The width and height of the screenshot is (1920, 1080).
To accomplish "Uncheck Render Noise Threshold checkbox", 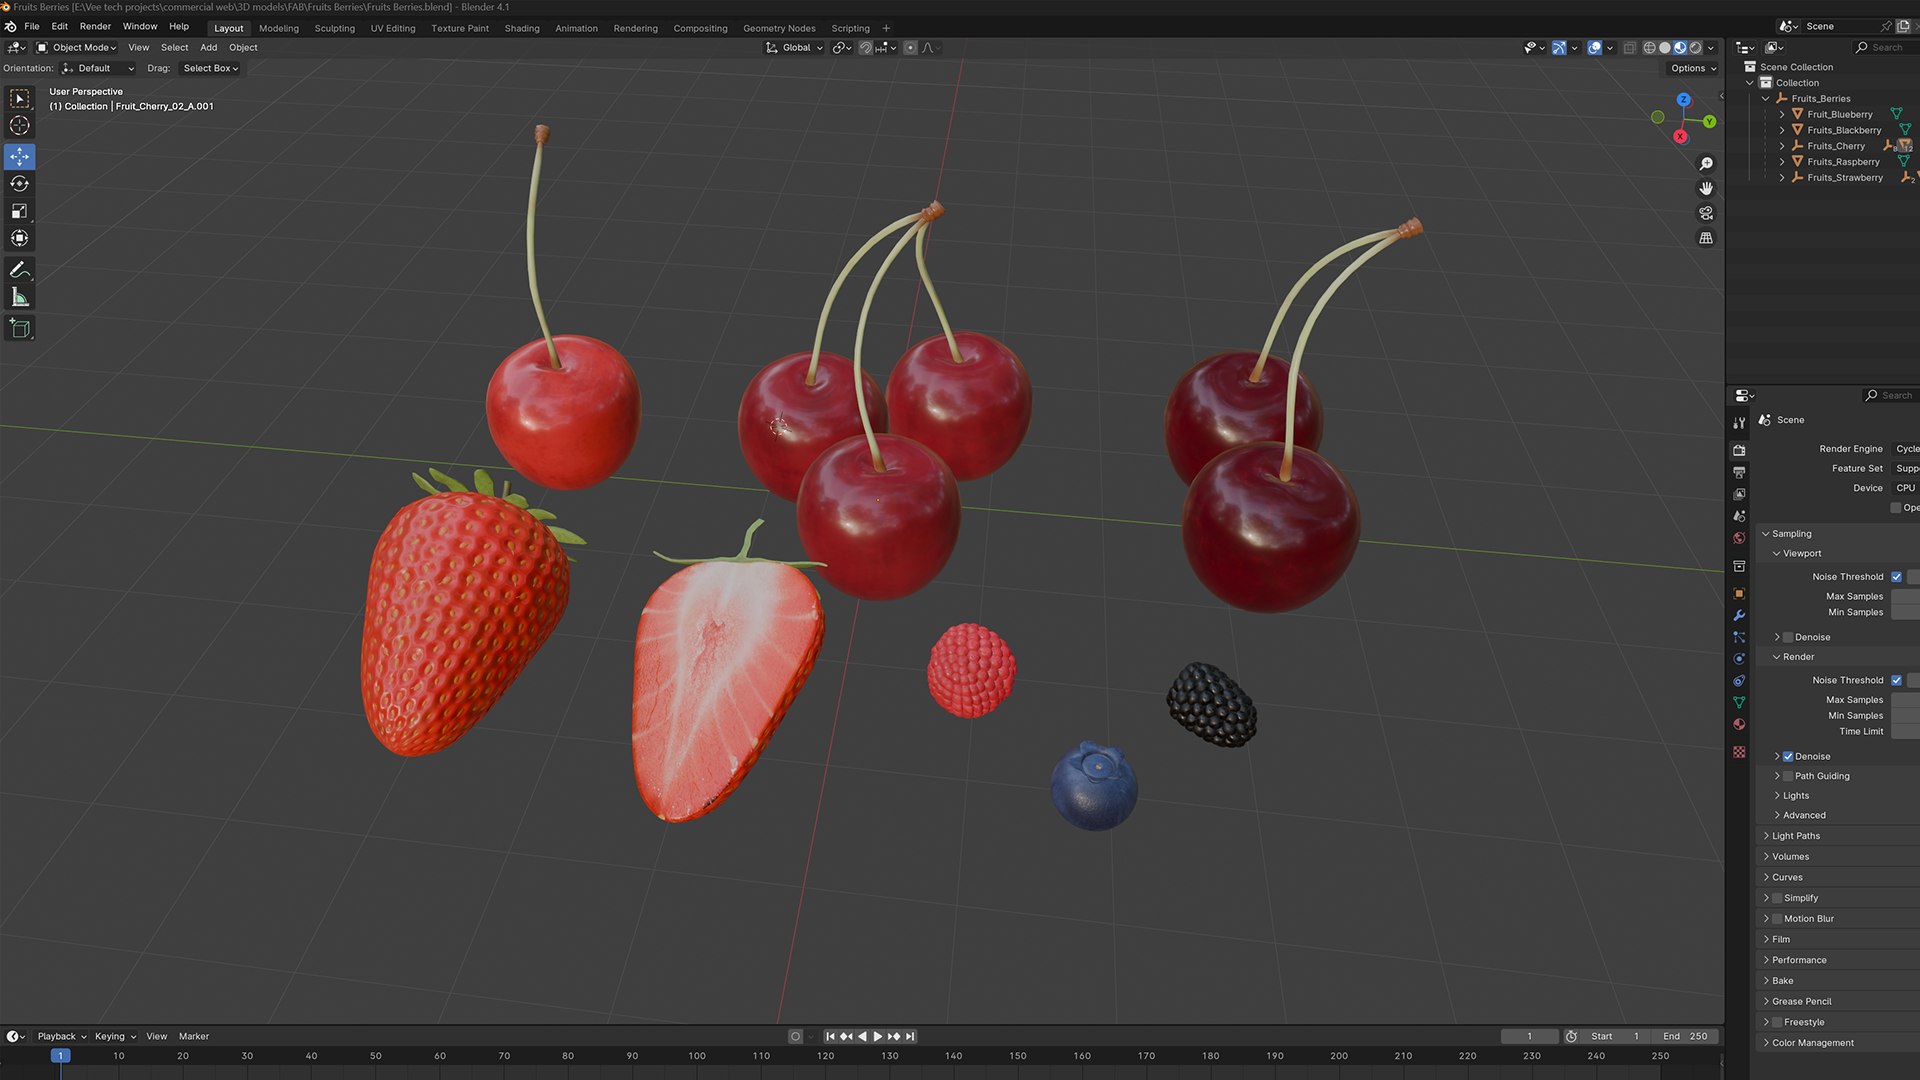I will click(1896, 680).
